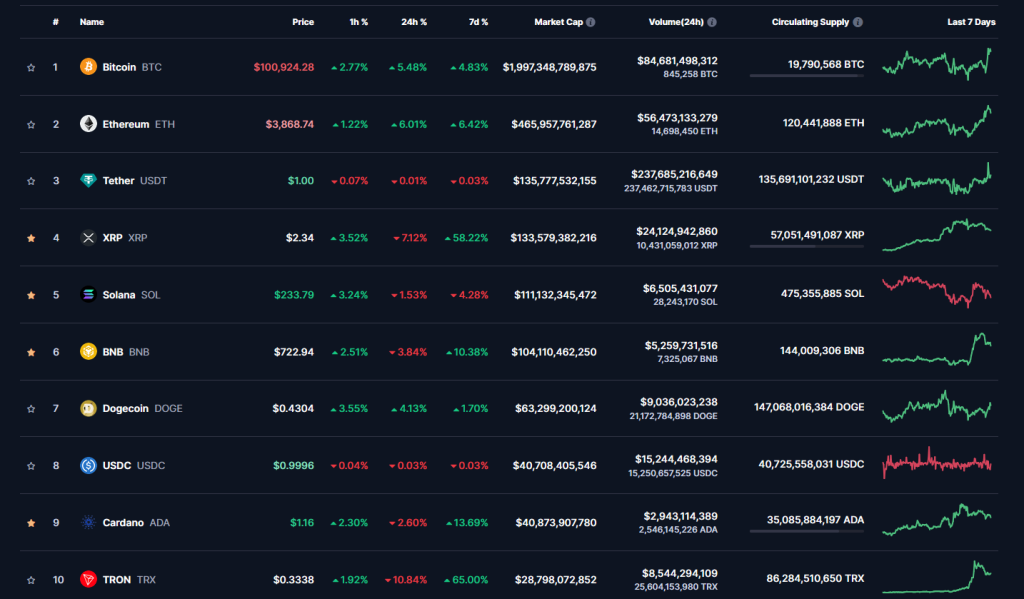
Task: Sort by Volume(24h) column header
Action: (x=676, y=22)
